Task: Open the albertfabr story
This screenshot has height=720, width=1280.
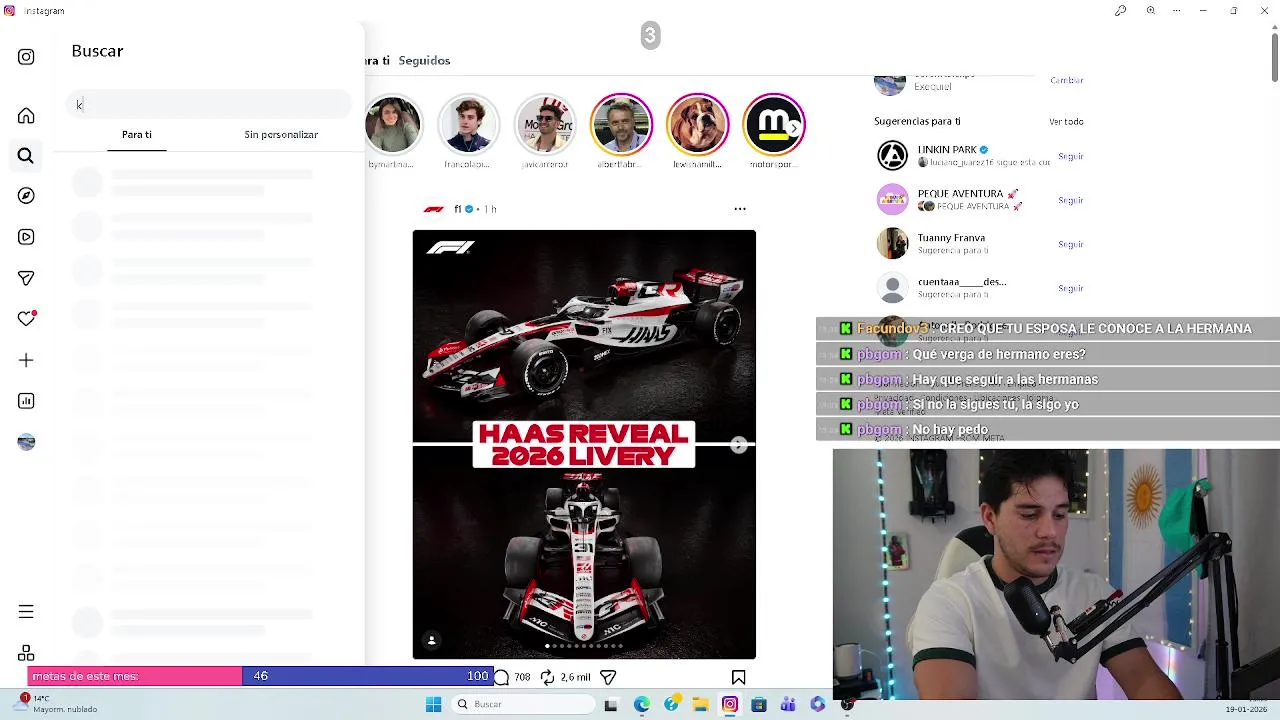Action: pyautogui.click(x=621, y=125)
